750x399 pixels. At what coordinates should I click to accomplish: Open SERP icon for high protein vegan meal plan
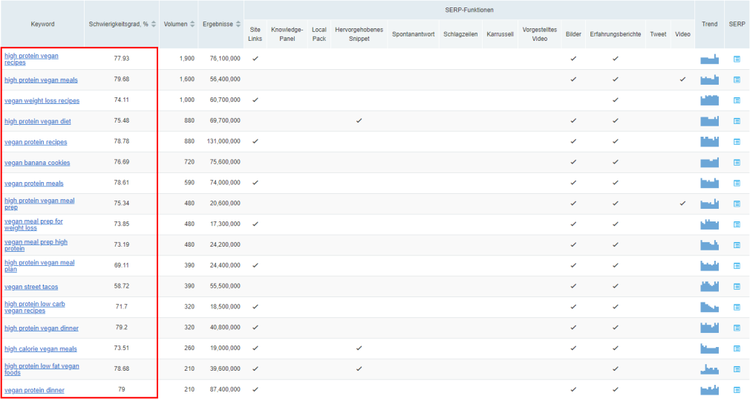click(x=737, y=266)
